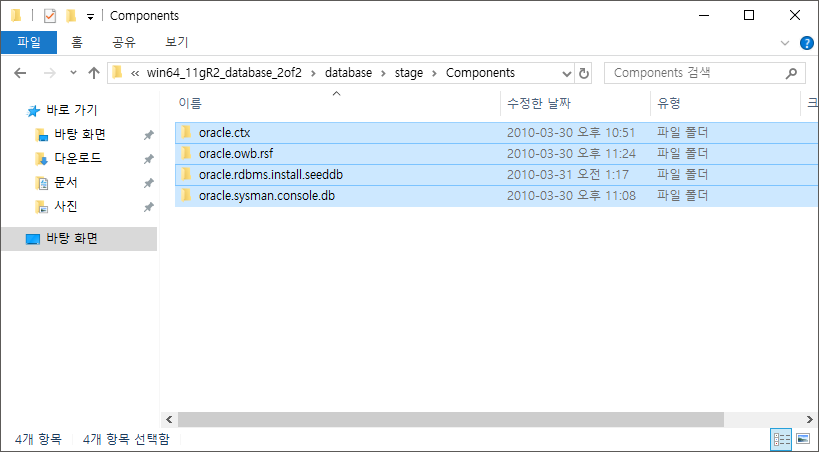Open 바탕 화면 under 바로 가기
Image resolution: width=819 pixels, height=452 pixels.
pyautogui.click(x=80, y=134)
